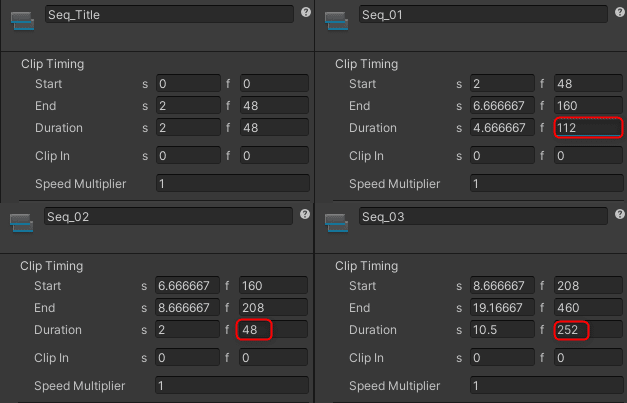This screenshot has width=627, height=403.
Task: Click Seq_01 Duration seconds field 4.666667
Action: point(502,128)
